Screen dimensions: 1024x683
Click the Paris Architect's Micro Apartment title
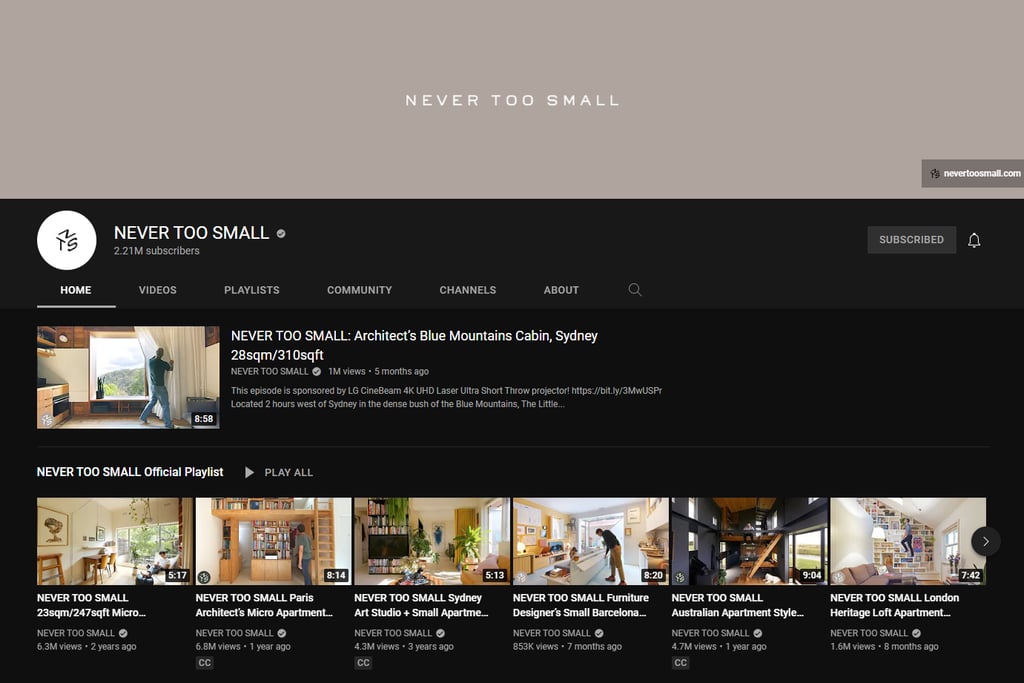pyautogui.click(x=264, y=605)
